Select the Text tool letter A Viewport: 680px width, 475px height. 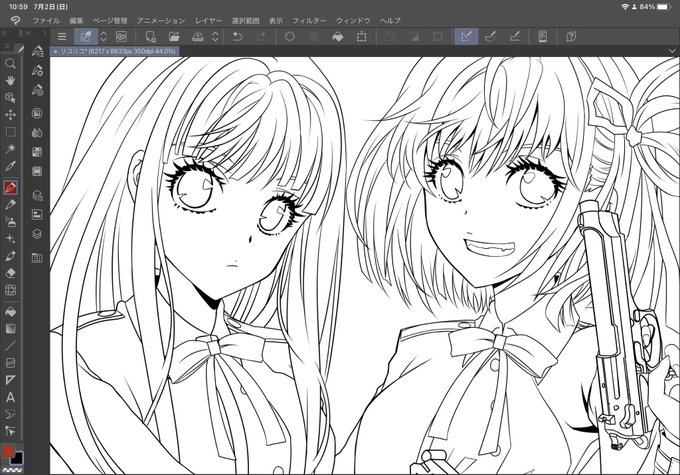pyautogui.click(x=10, y=397)
